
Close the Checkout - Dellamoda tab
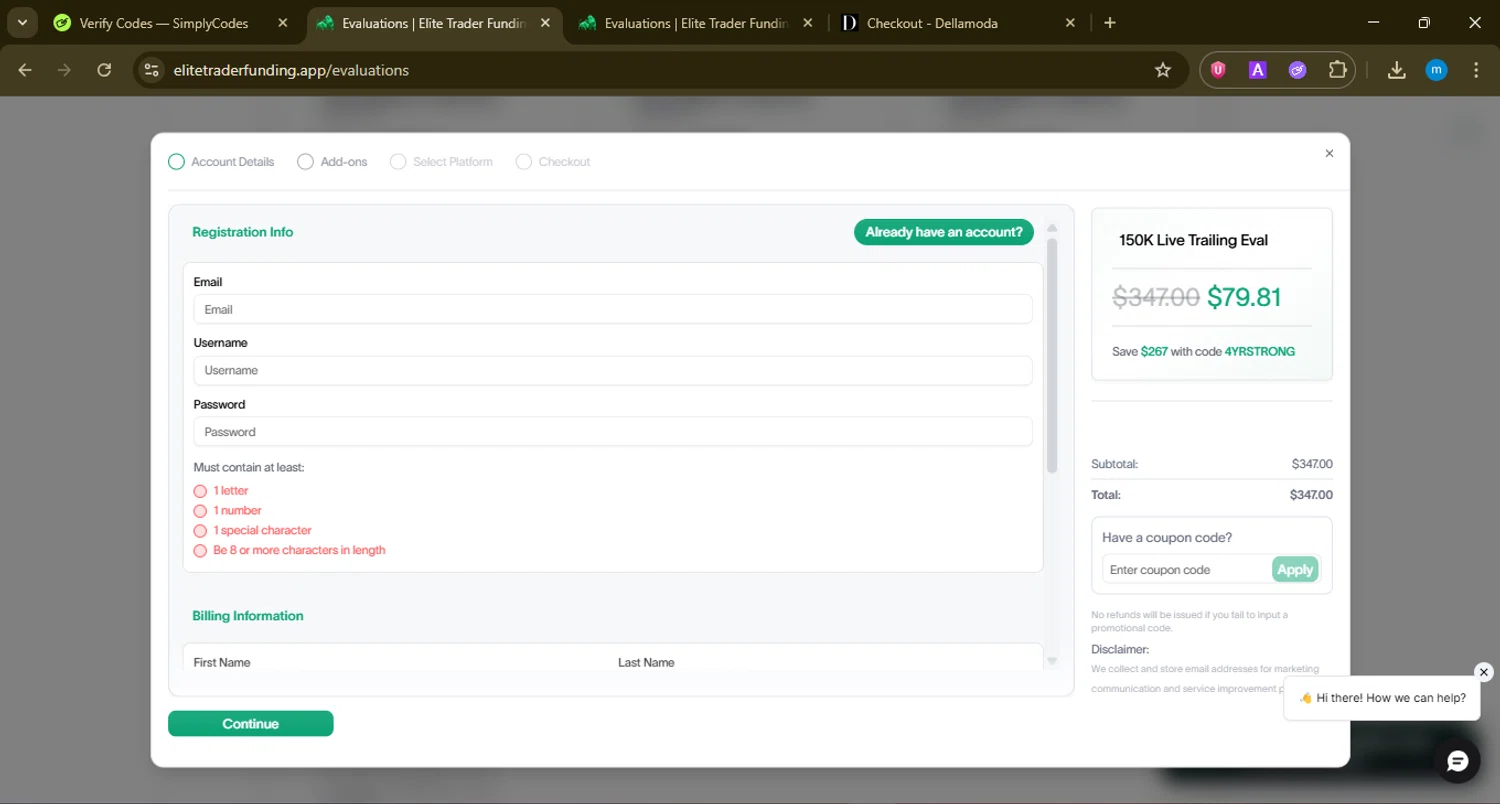click(1070, 23)
